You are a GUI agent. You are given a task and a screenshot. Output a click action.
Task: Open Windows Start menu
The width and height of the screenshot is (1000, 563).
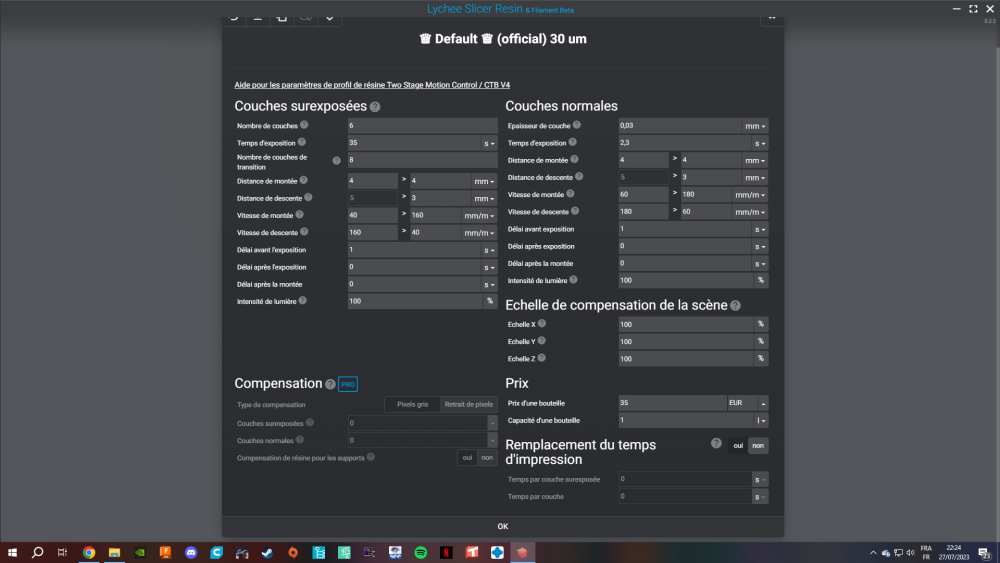[12, 553]
